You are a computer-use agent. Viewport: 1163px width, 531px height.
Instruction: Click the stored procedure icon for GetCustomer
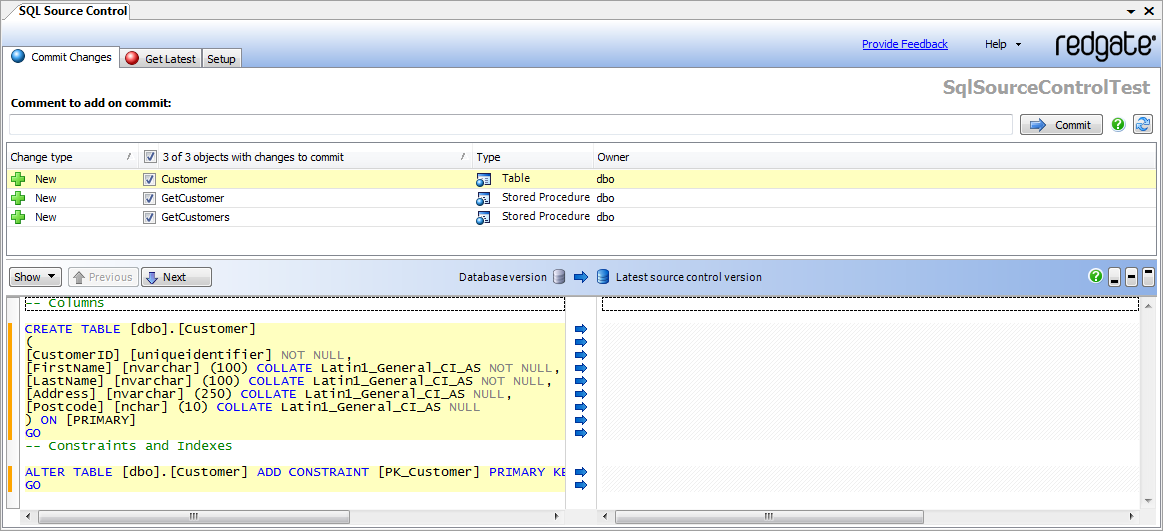484,198
